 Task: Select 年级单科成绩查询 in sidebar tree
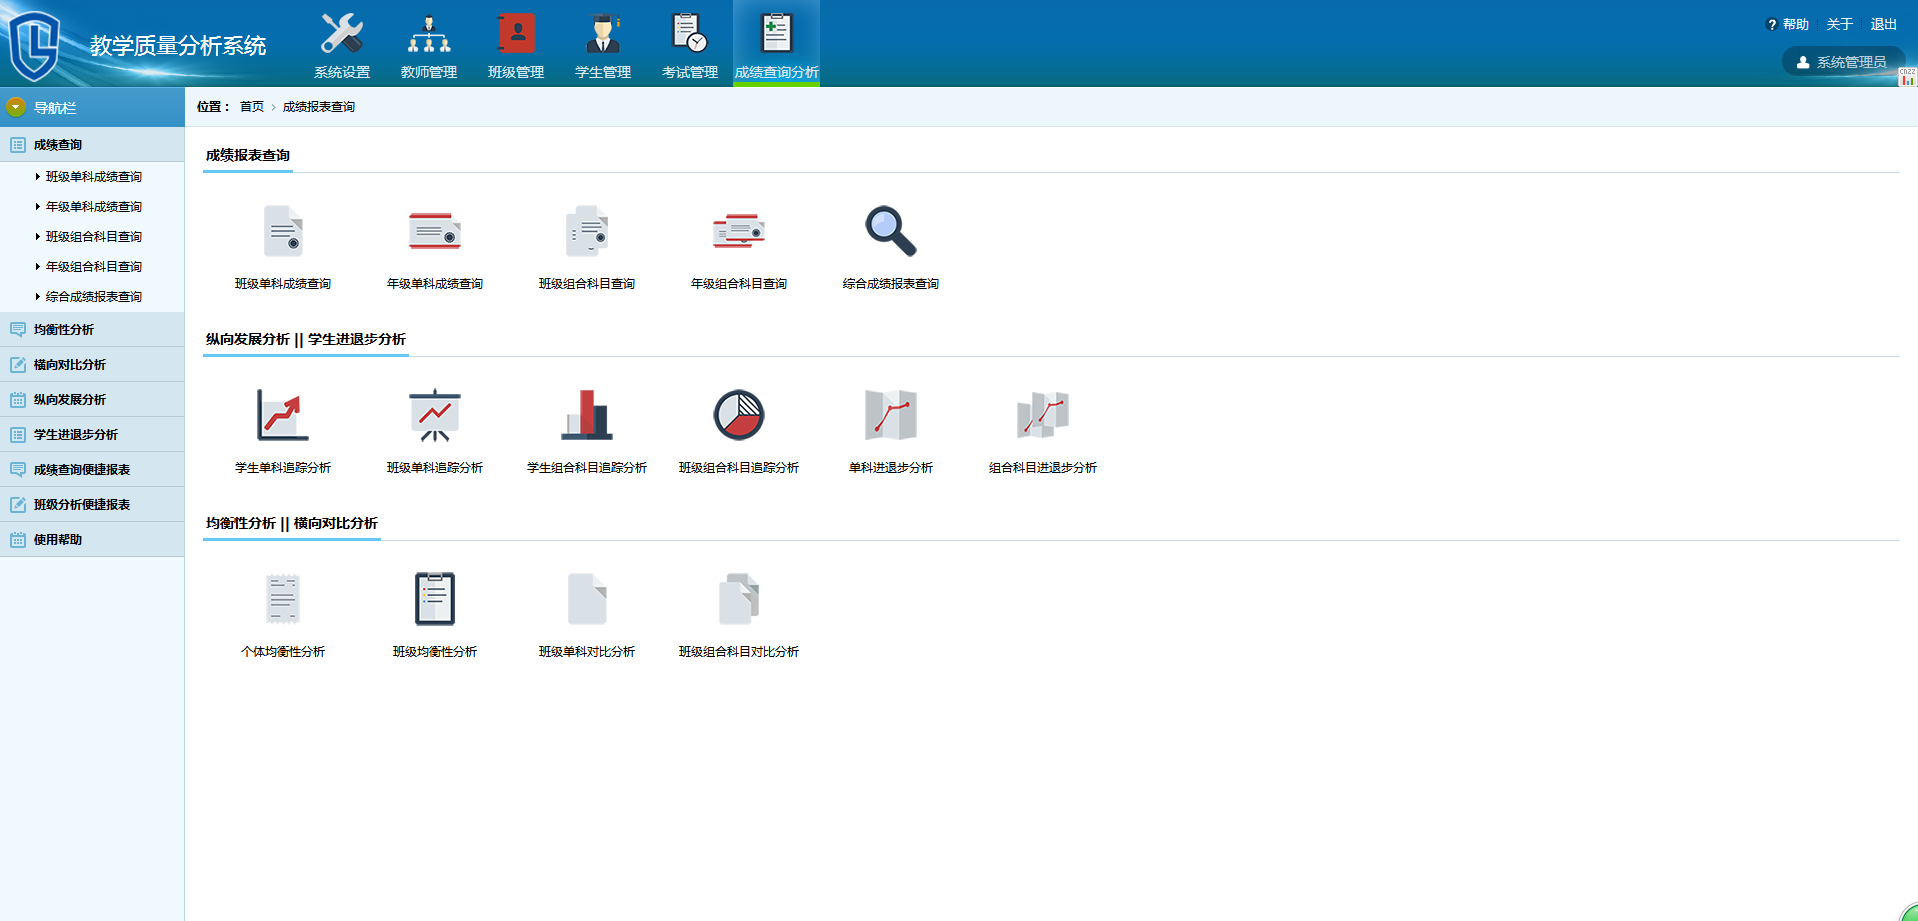point(94,207)
